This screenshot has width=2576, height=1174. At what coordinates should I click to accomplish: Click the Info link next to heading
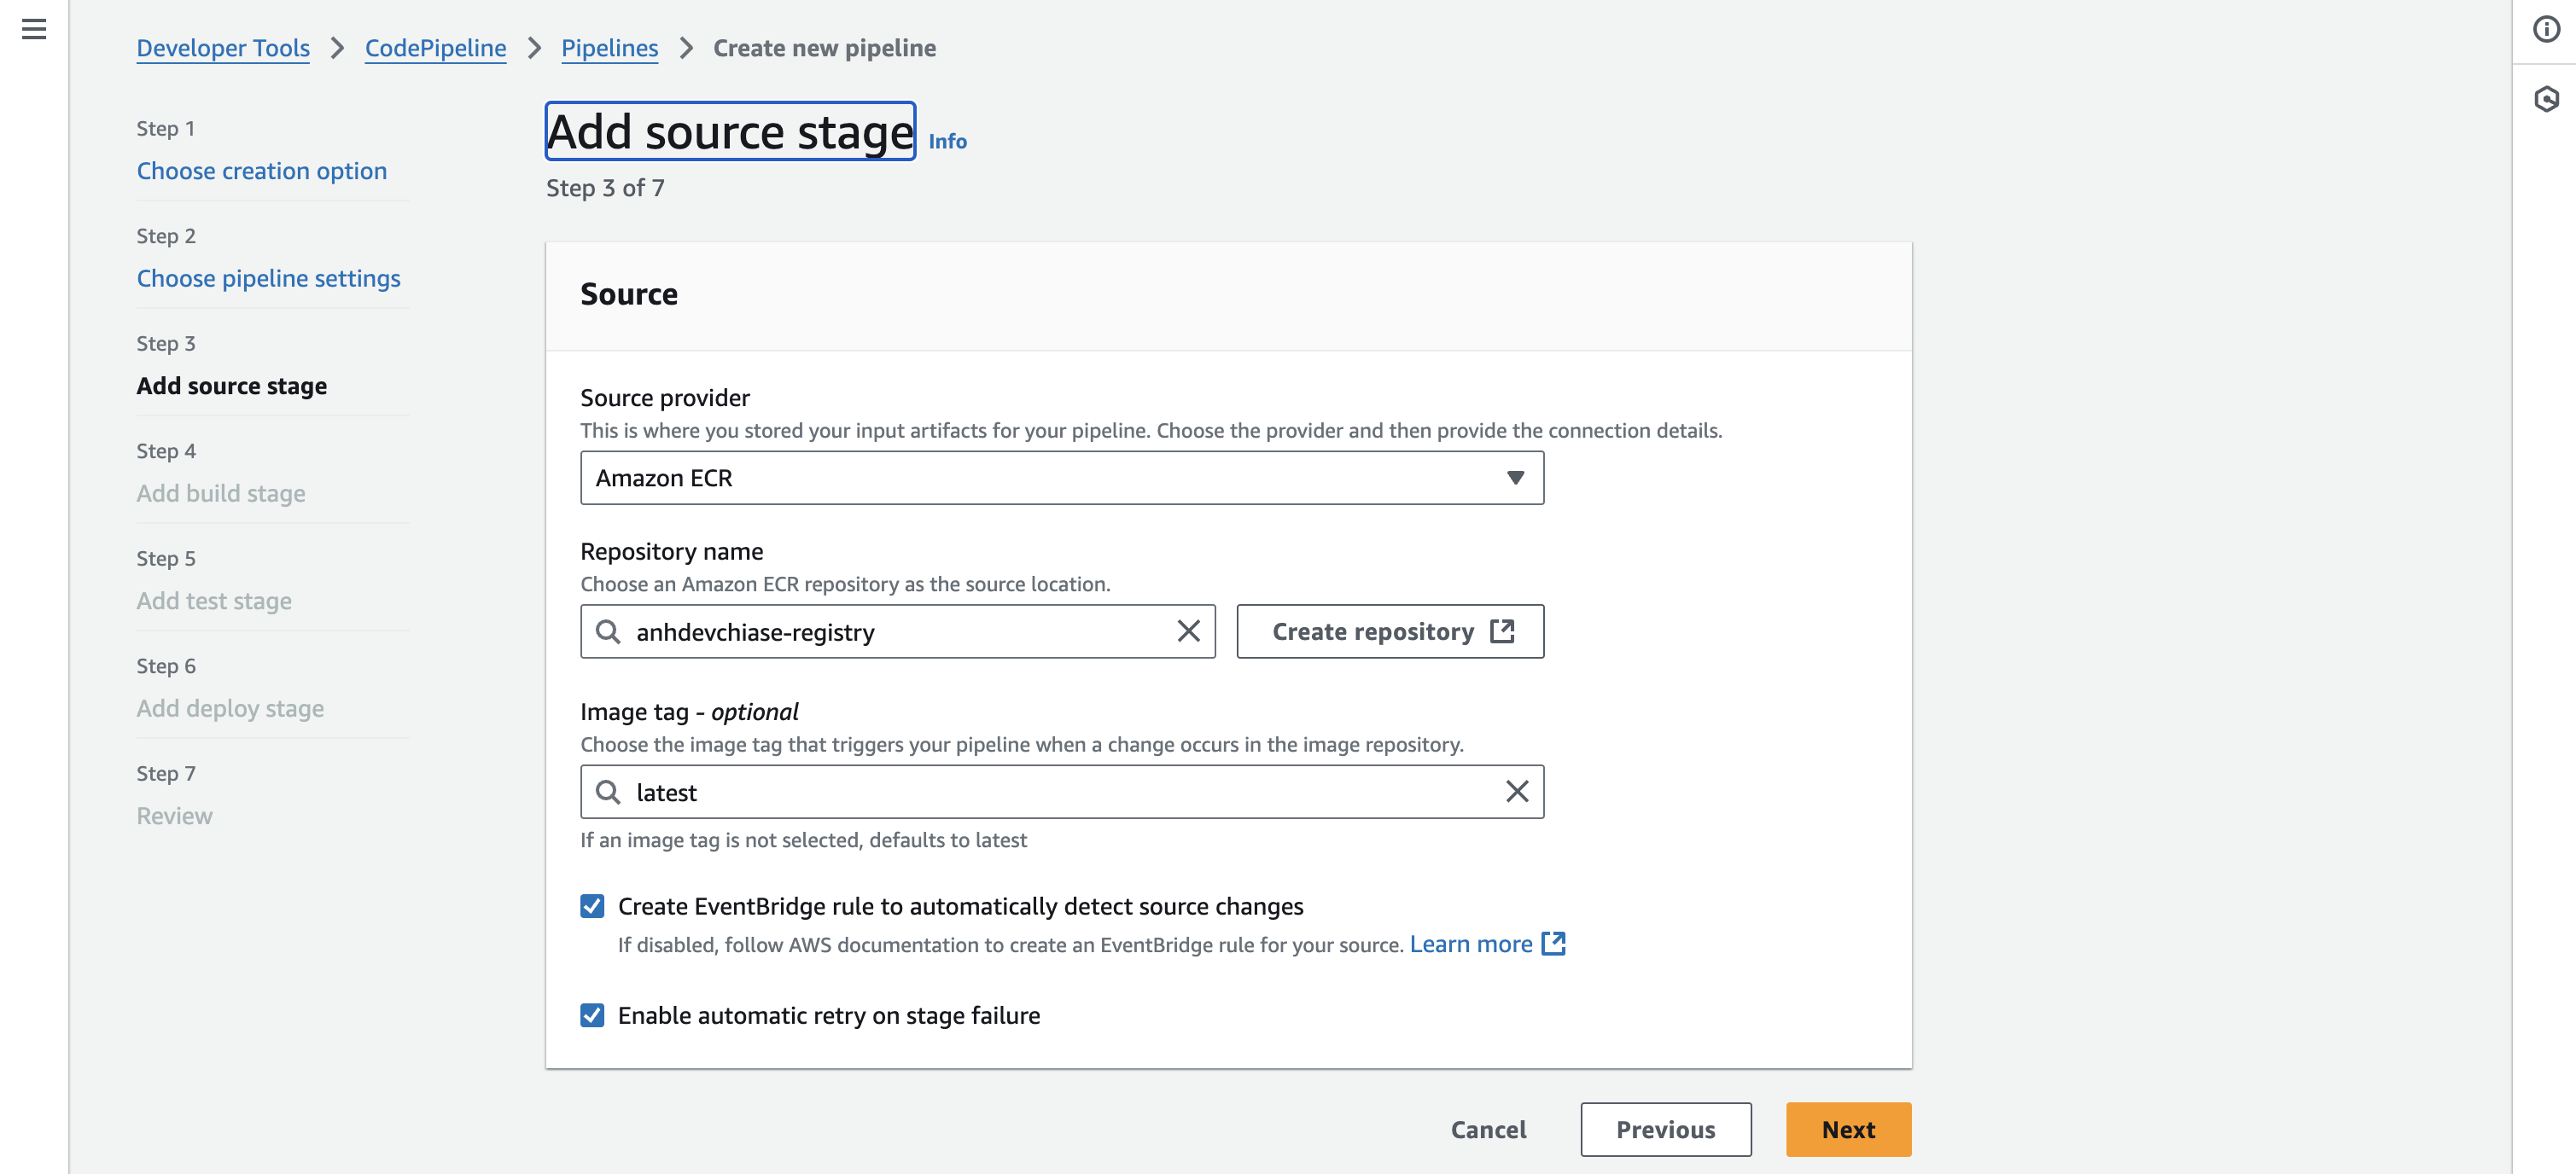[x=947, y=141]
